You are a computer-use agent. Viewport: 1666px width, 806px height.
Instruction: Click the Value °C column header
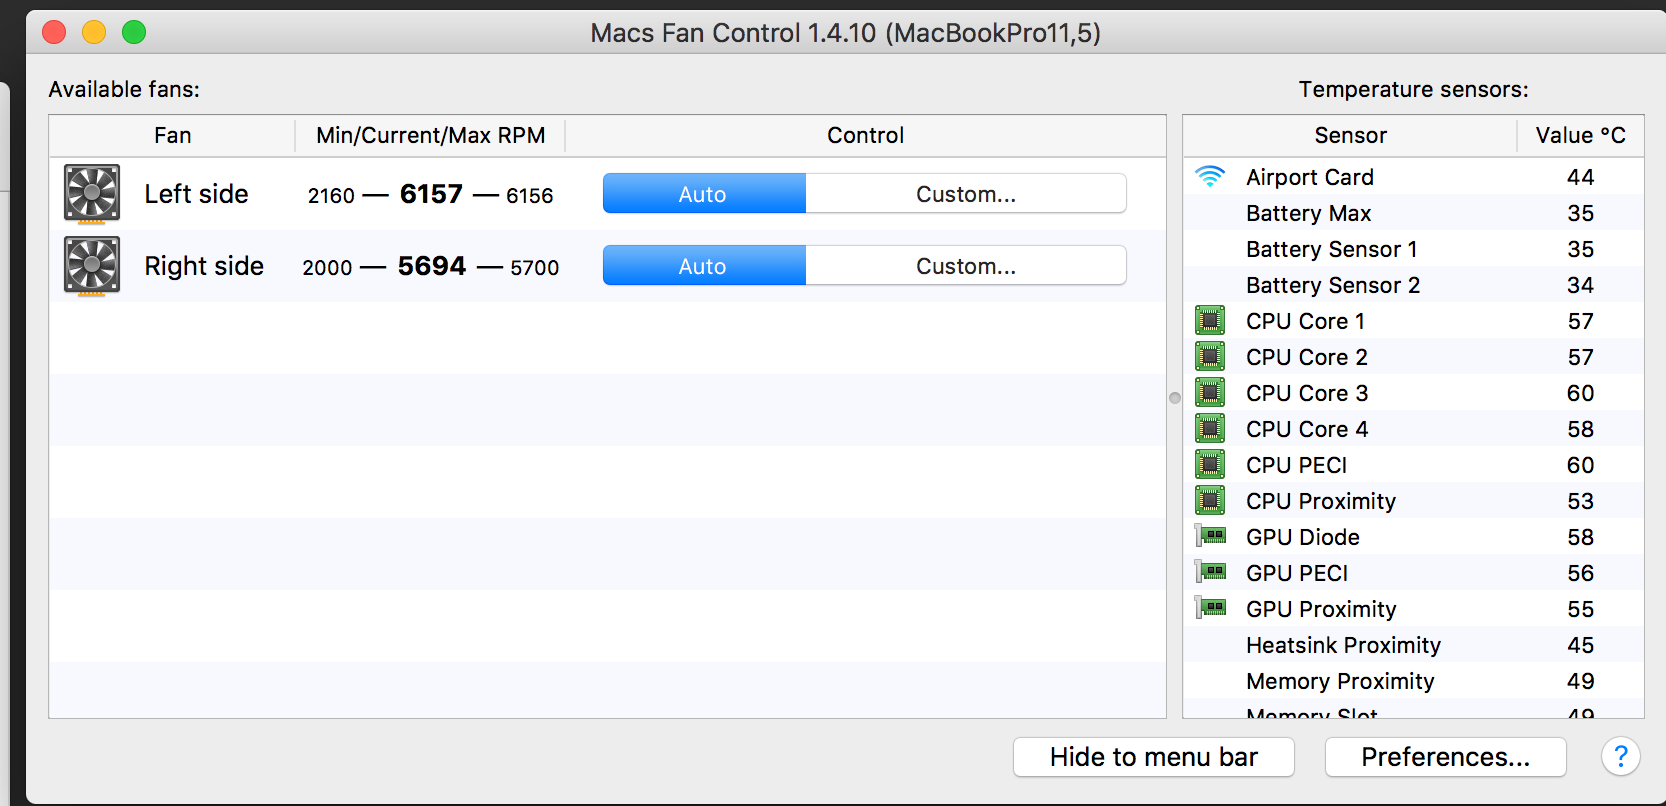(1581, 135)
